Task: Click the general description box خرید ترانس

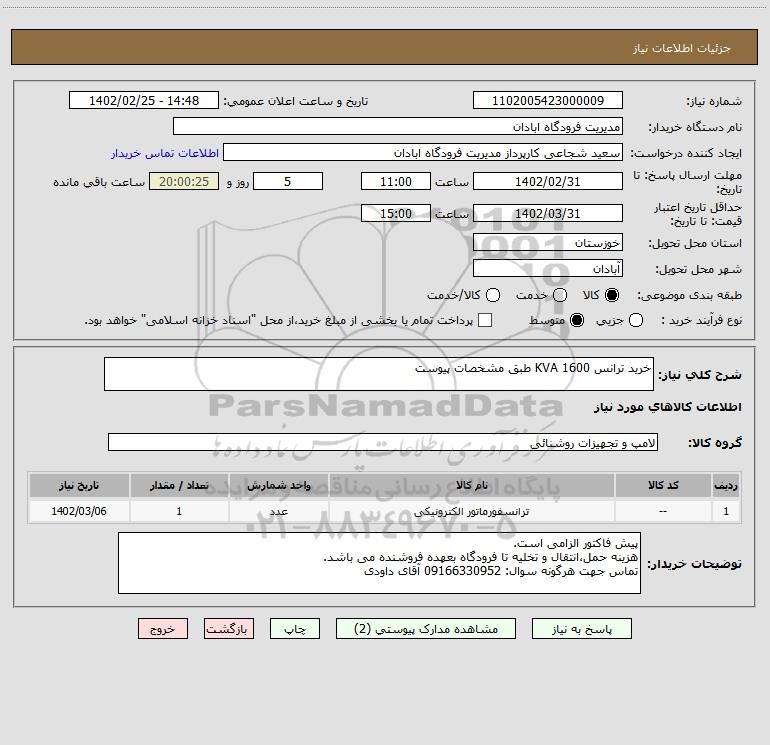Action: [379, 374]
